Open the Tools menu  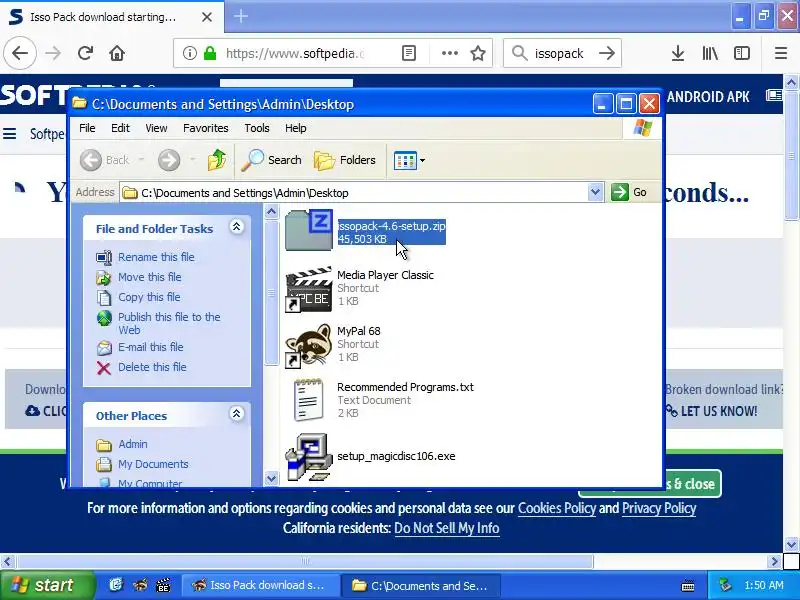257,128
